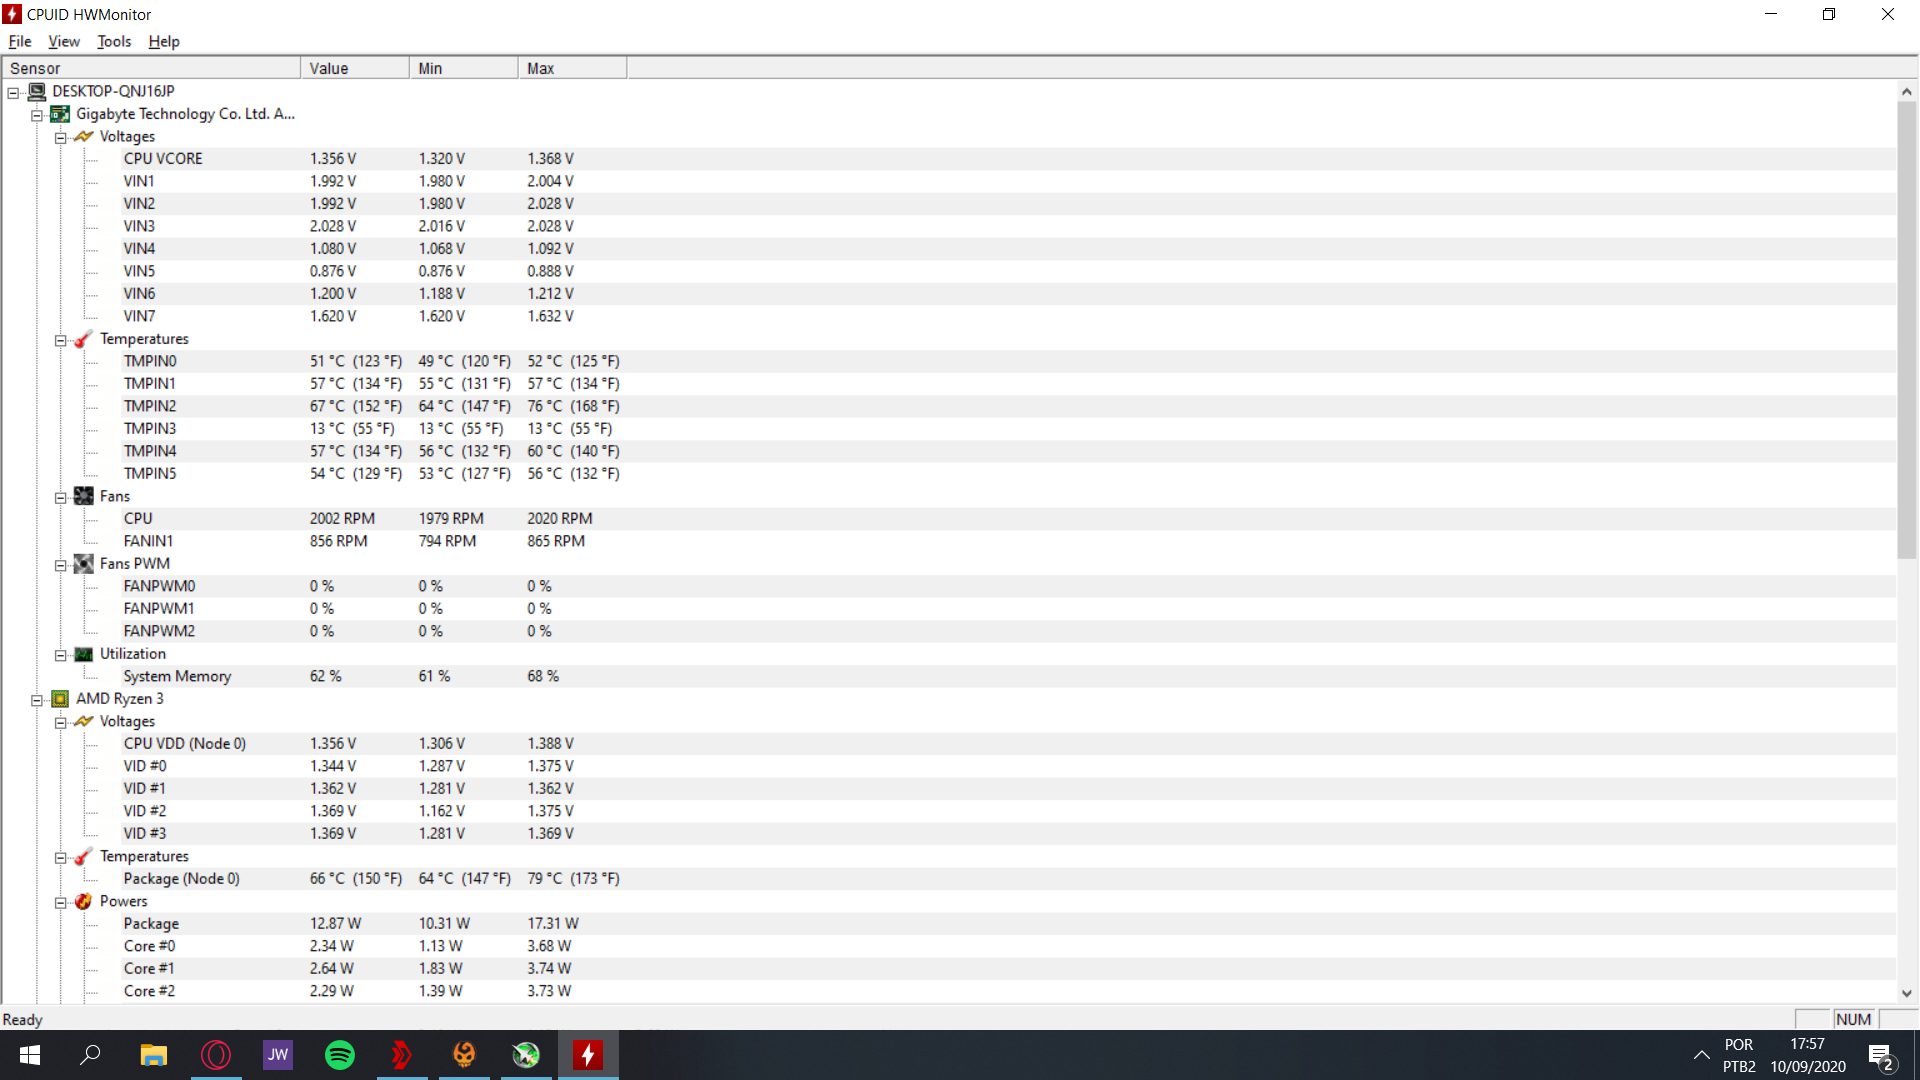Open Spotify from the taskbar
This screenshot has height=1080, width=1920.
pos(340,1055)
